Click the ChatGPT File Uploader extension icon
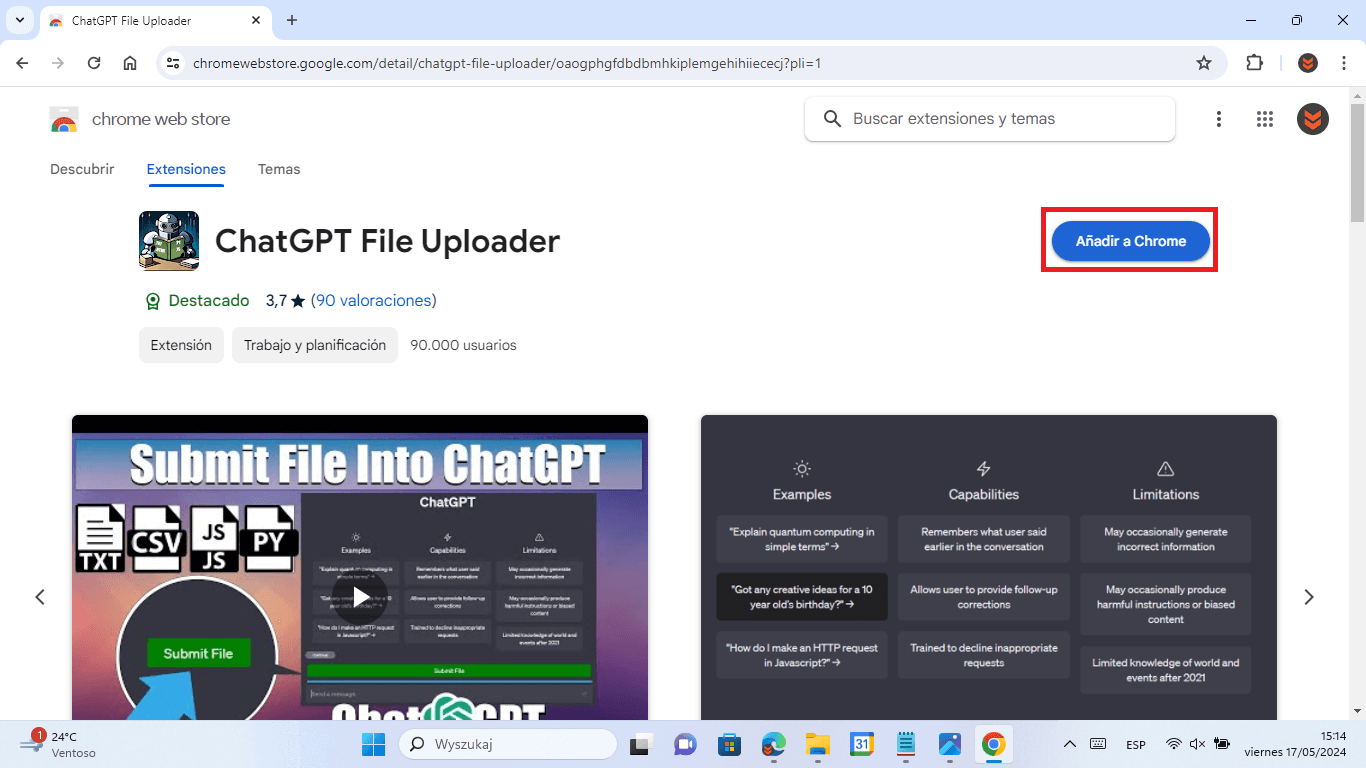This screenshot has height=768, width=1366. click(169, 241)
